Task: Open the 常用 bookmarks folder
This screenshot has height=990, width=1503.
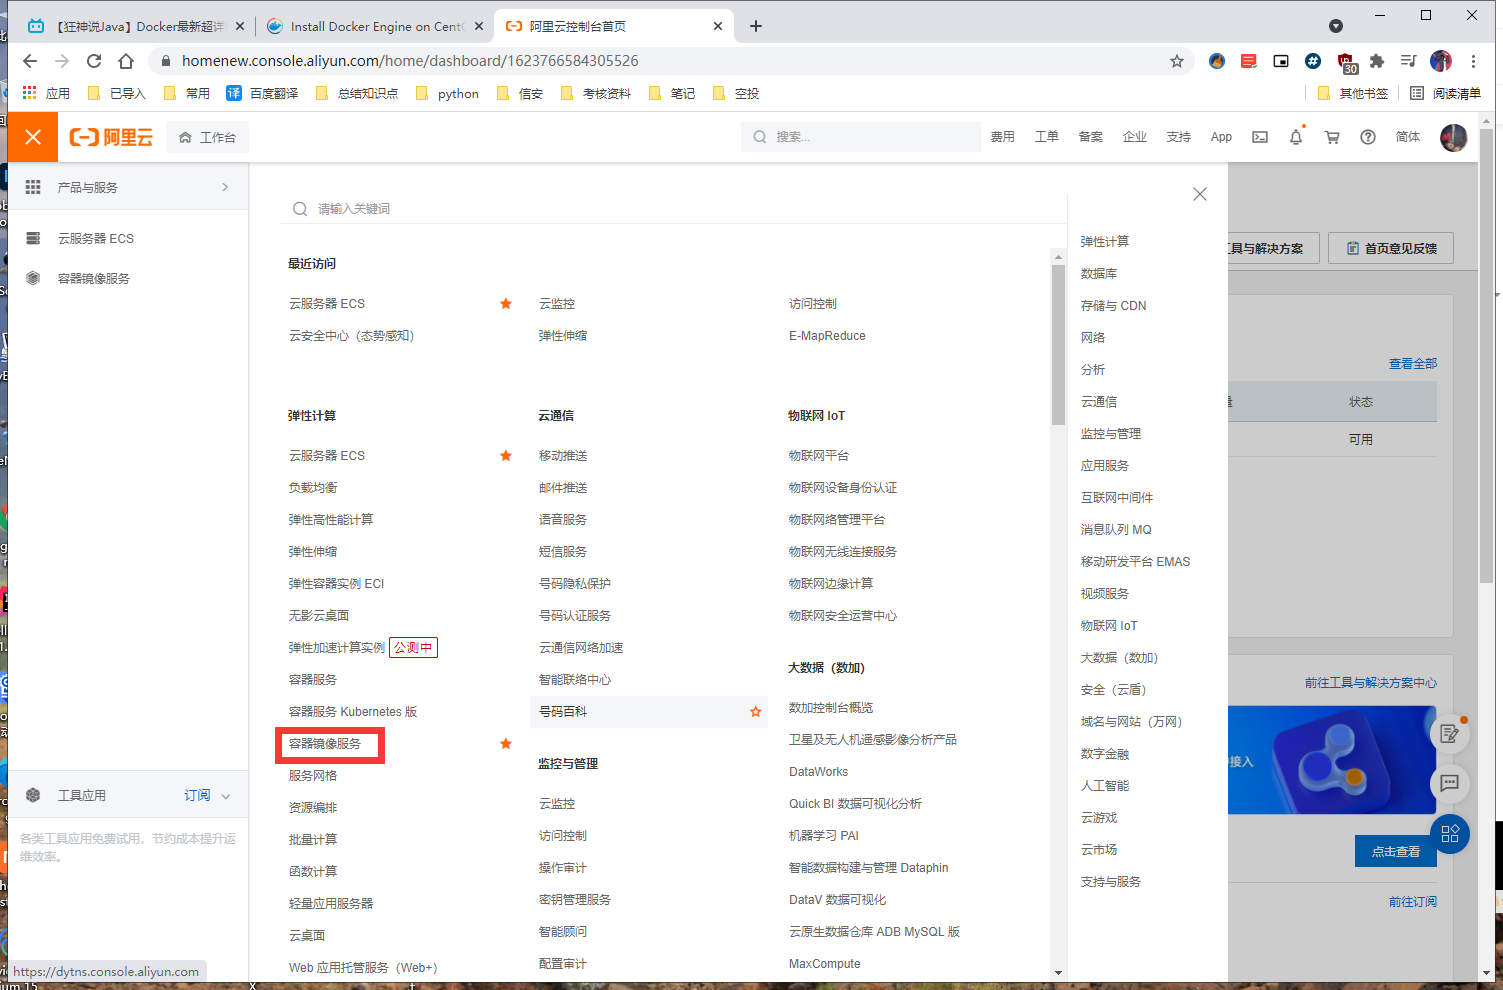Action: point(186,93)
